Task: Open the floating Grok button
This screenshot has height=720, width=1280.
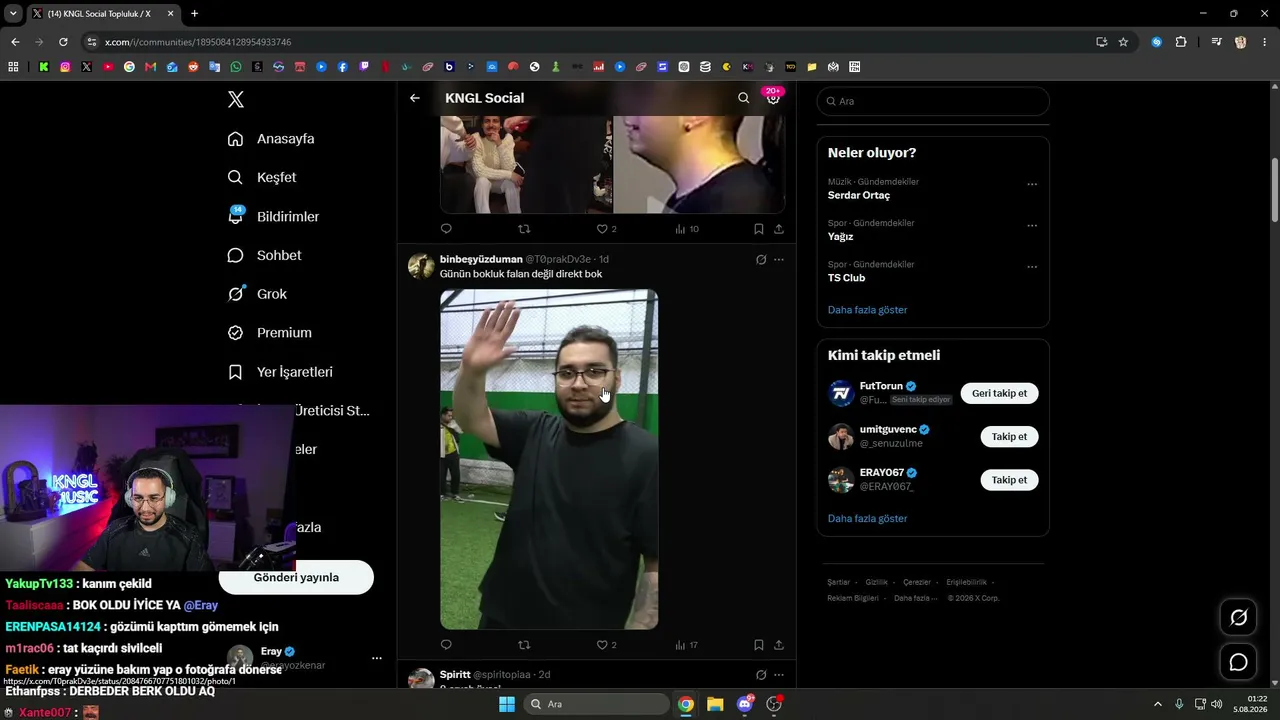Action: click(x=1238, y=618)
